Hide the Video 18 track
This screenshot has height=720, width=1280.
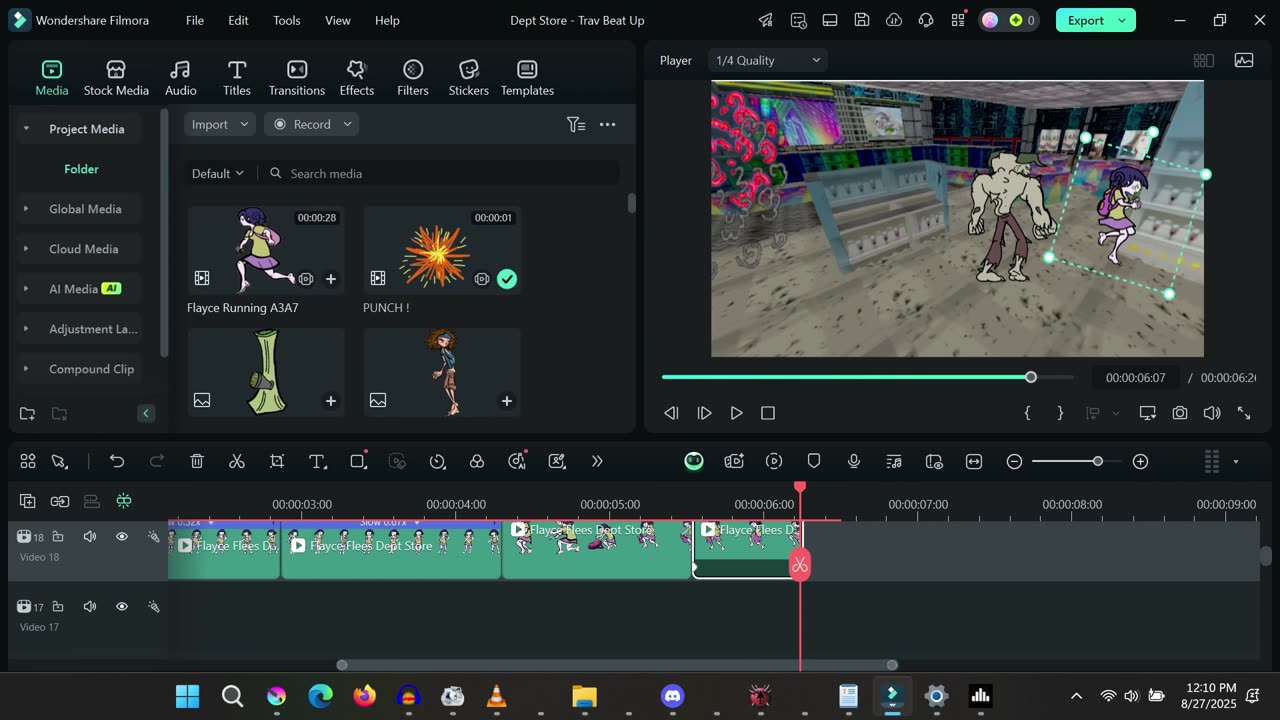pyautogui.click(x=122, y=537)
